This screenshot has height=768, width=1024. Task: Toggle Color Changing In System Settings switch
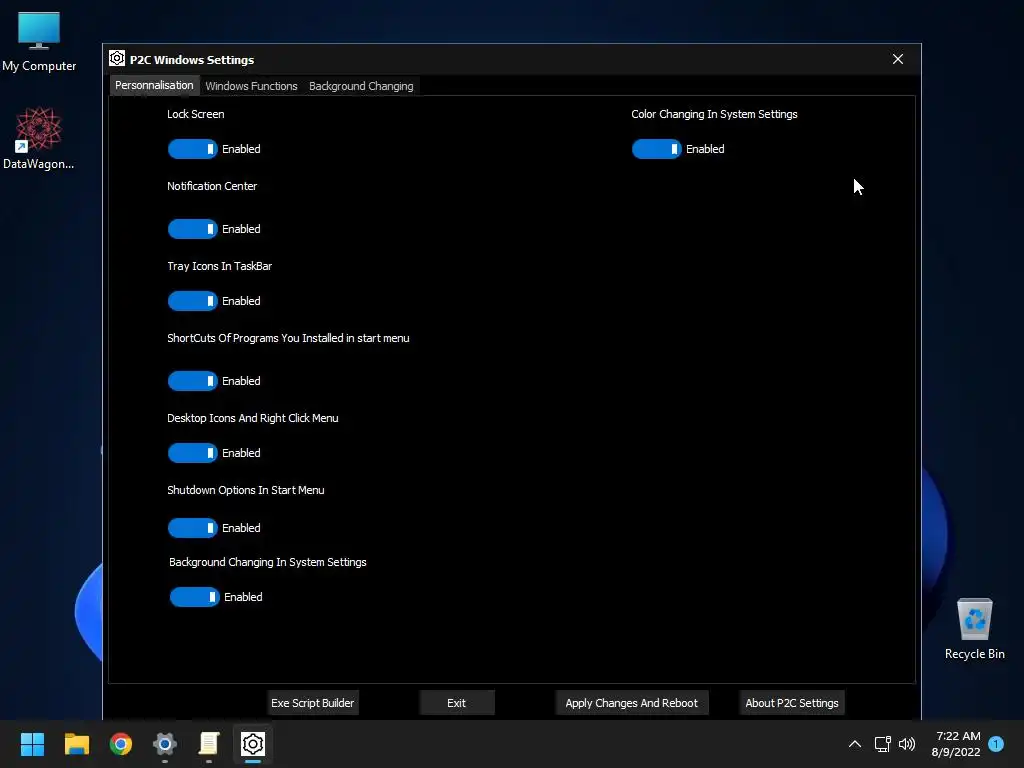656,149
